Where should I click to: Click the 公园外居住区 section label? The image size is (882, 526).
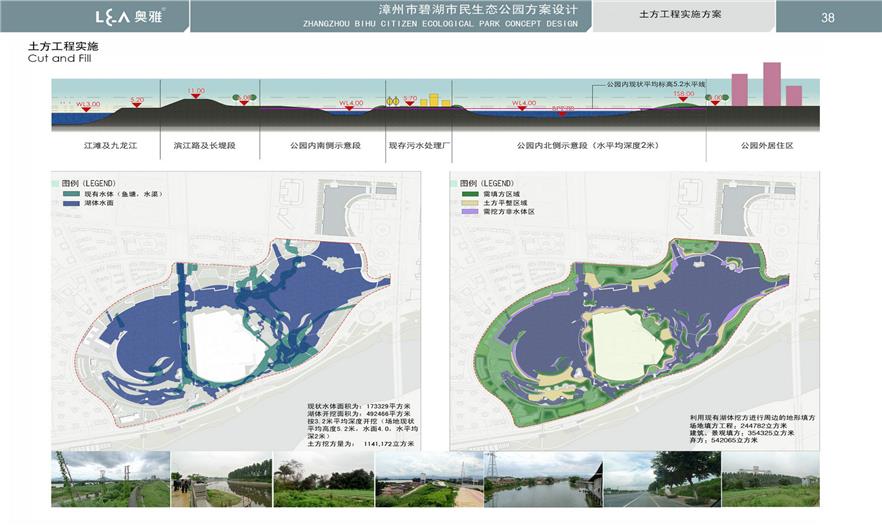[x=767, y=146]
